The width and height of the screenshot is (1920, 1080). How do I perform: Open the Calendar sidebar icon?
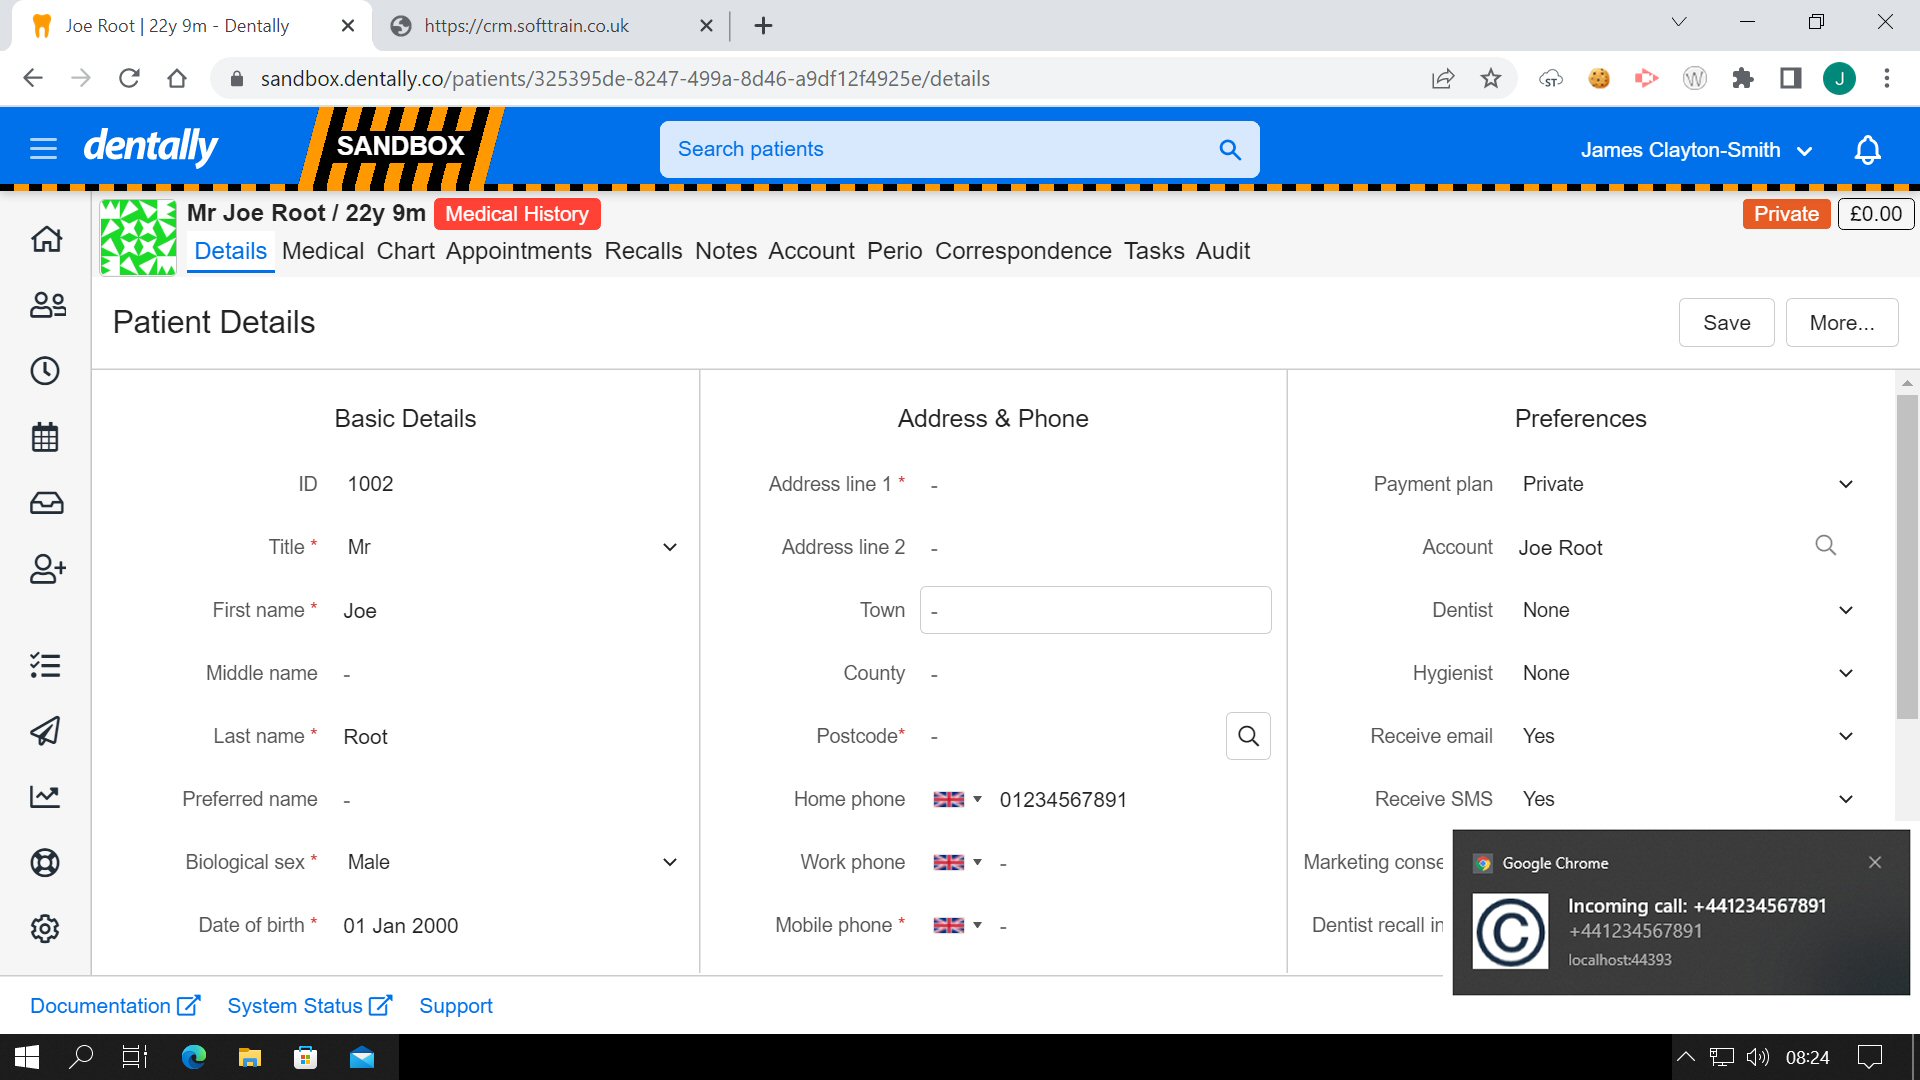45,437
